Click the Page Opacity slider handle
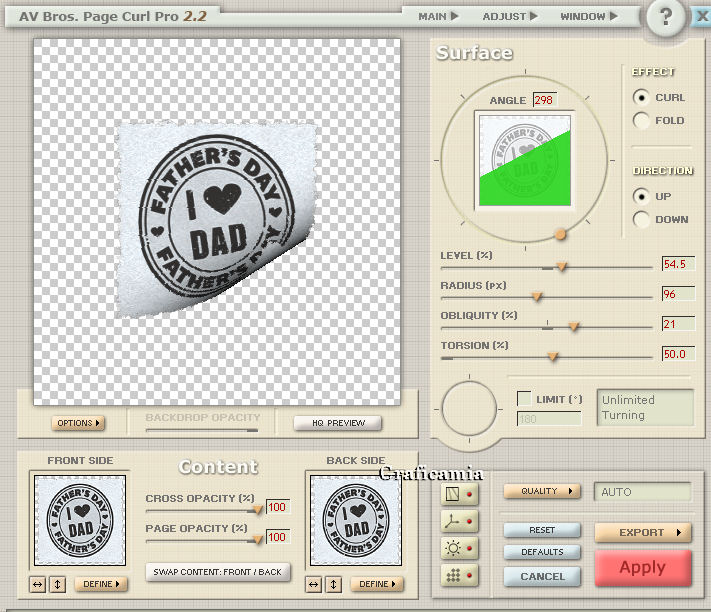 coord(258,539)
